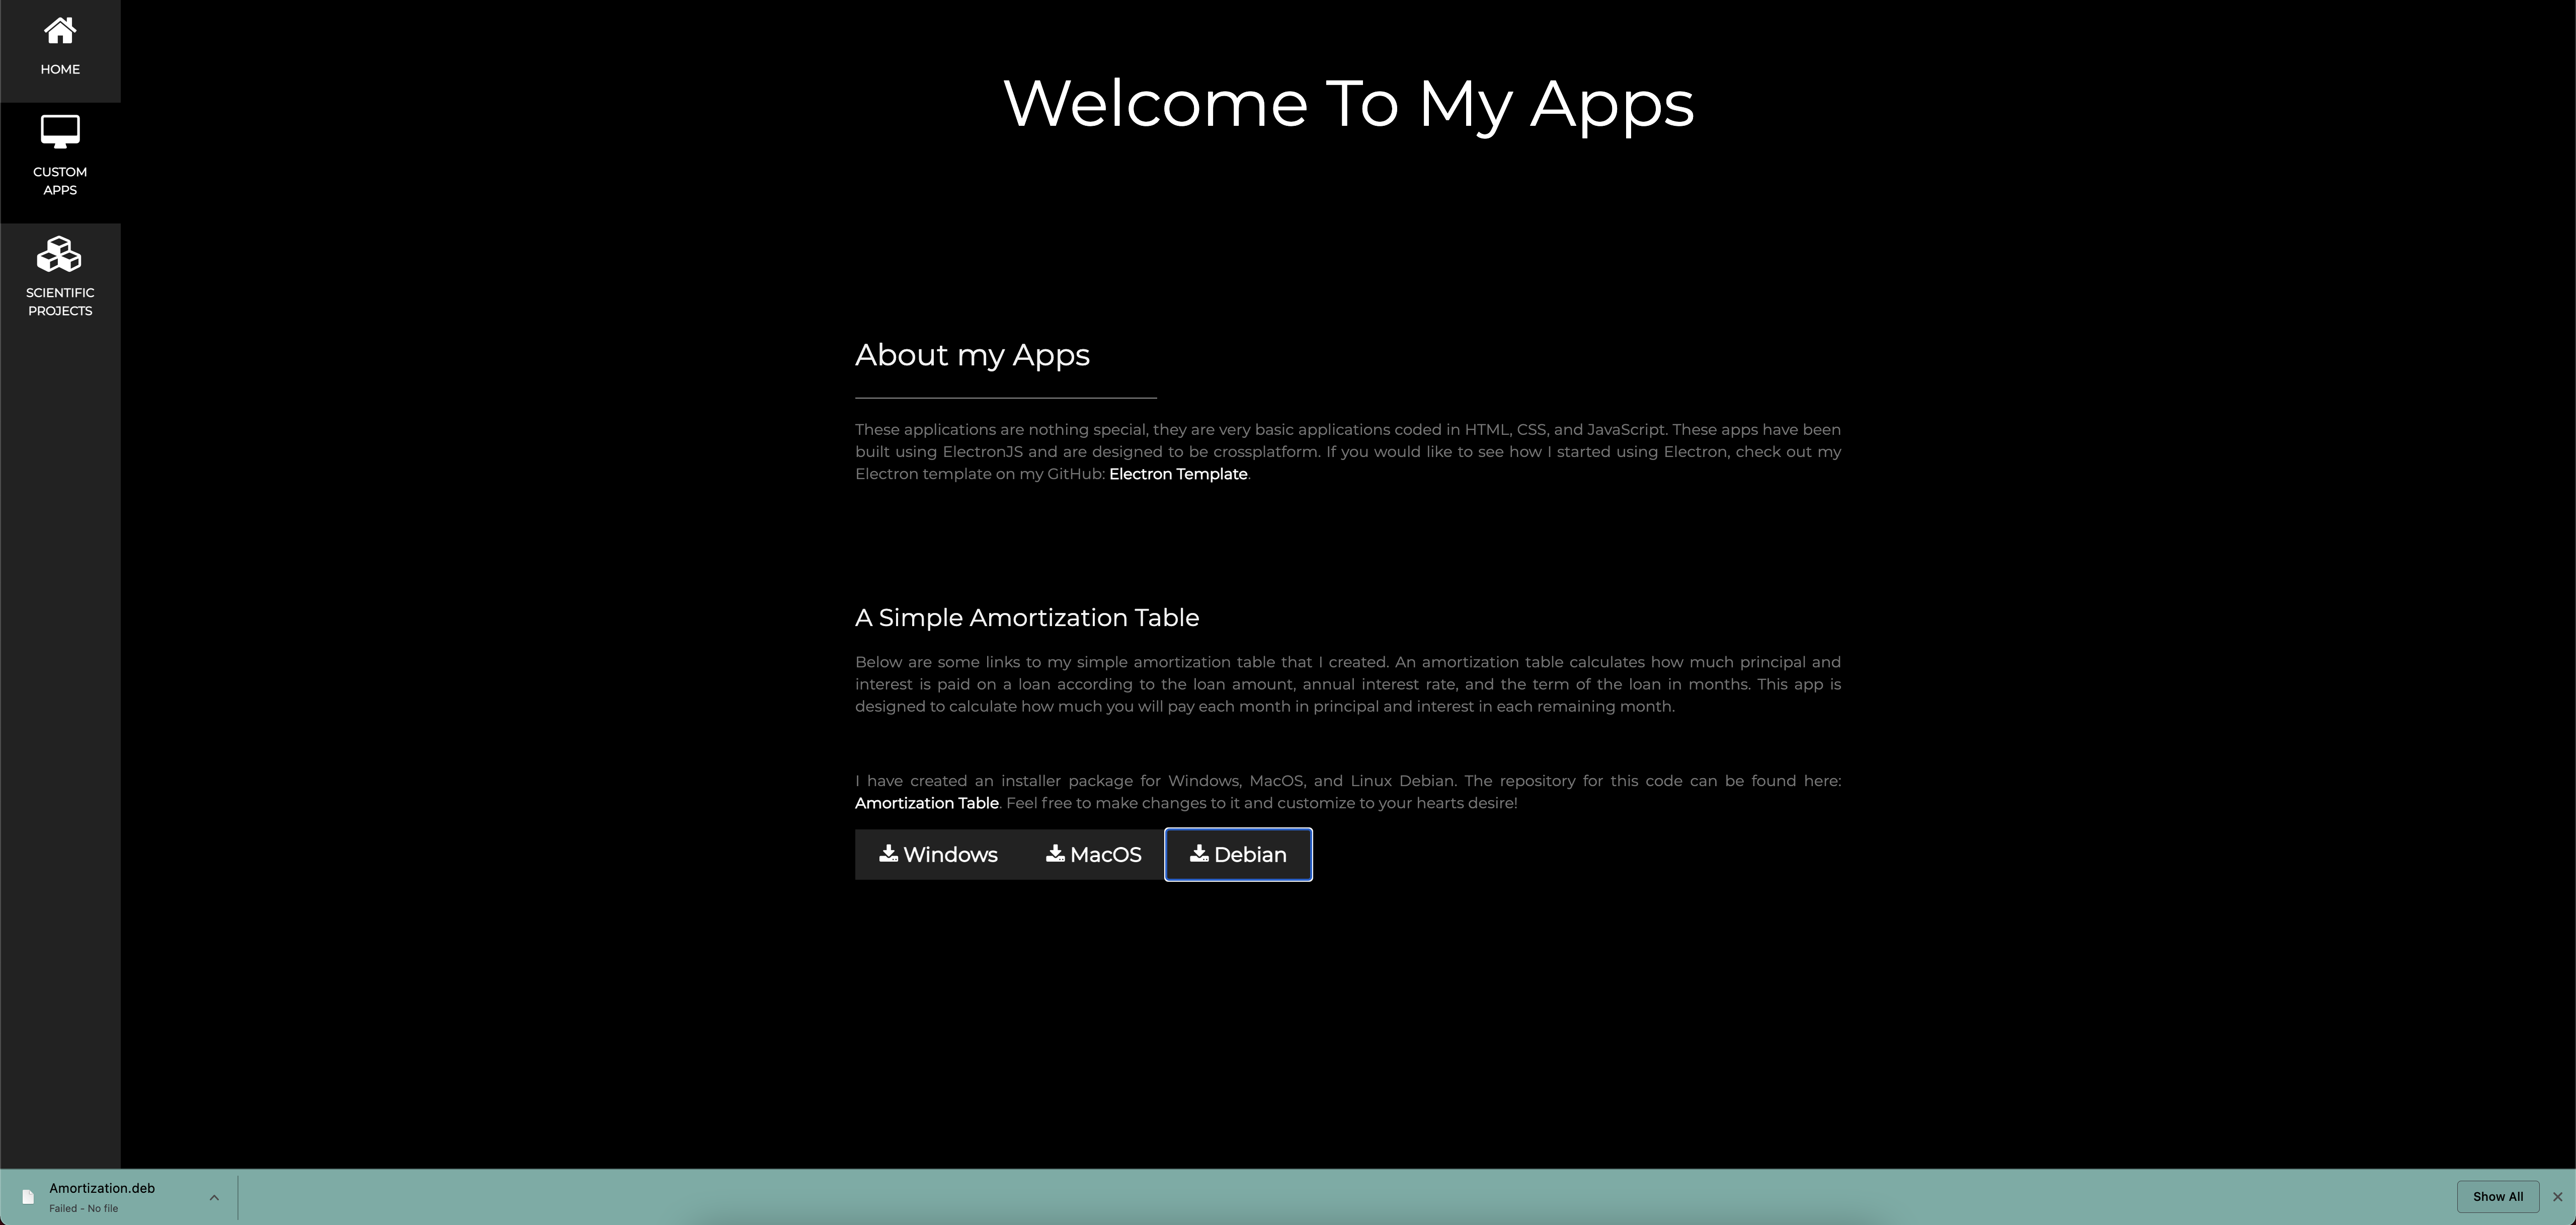Open the Amortization Table repository link
The width and height of the screenshot is (2576, 1225).
926,803
